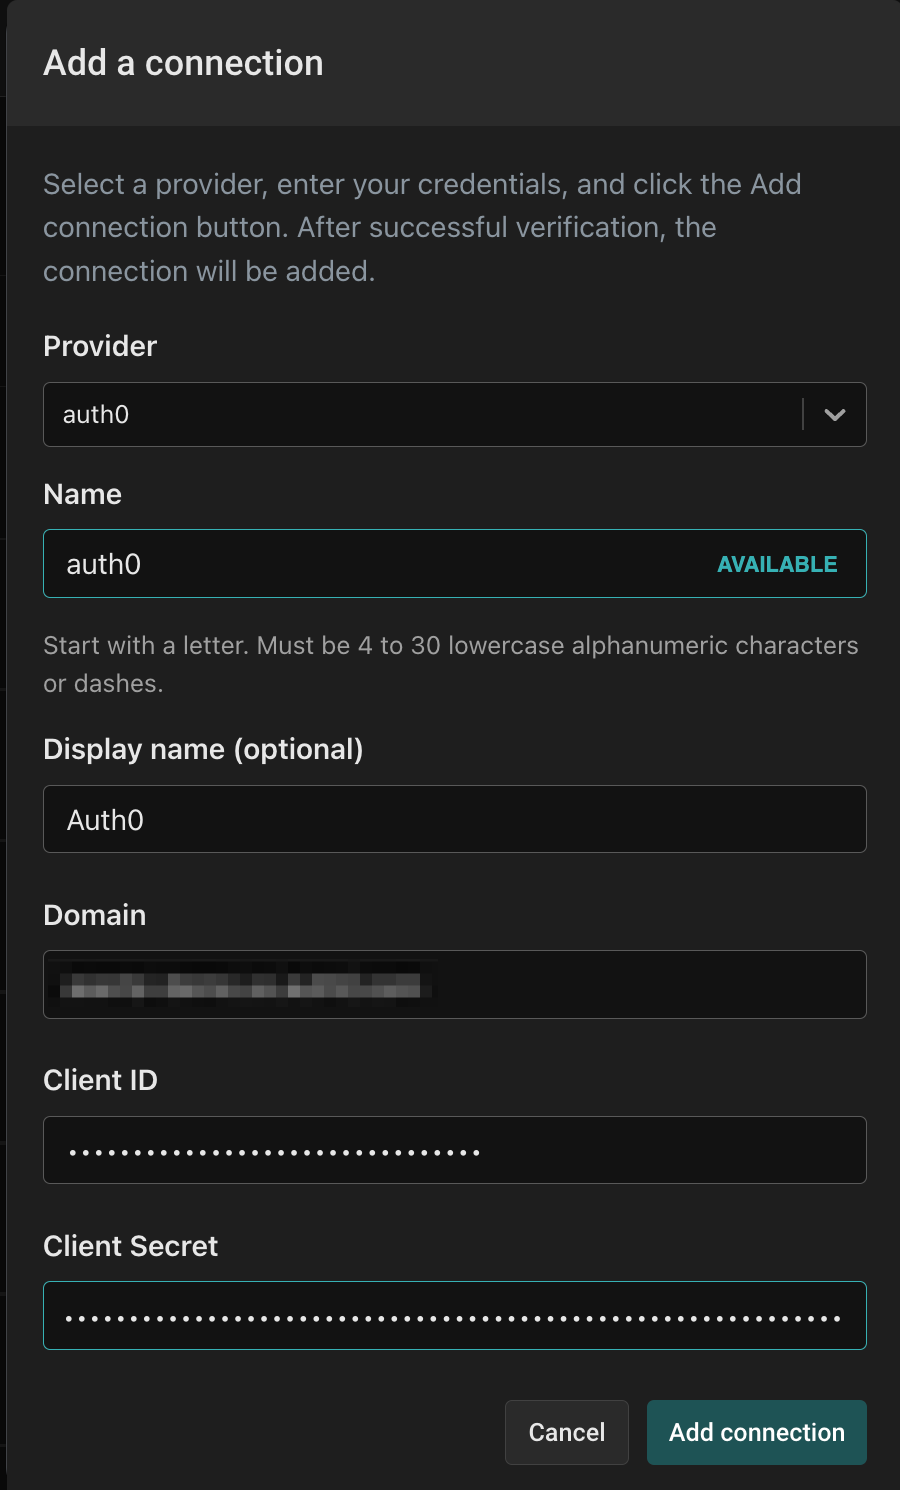
Task: Focus the masked Client ID field
Action: [x=455, y=1150]
